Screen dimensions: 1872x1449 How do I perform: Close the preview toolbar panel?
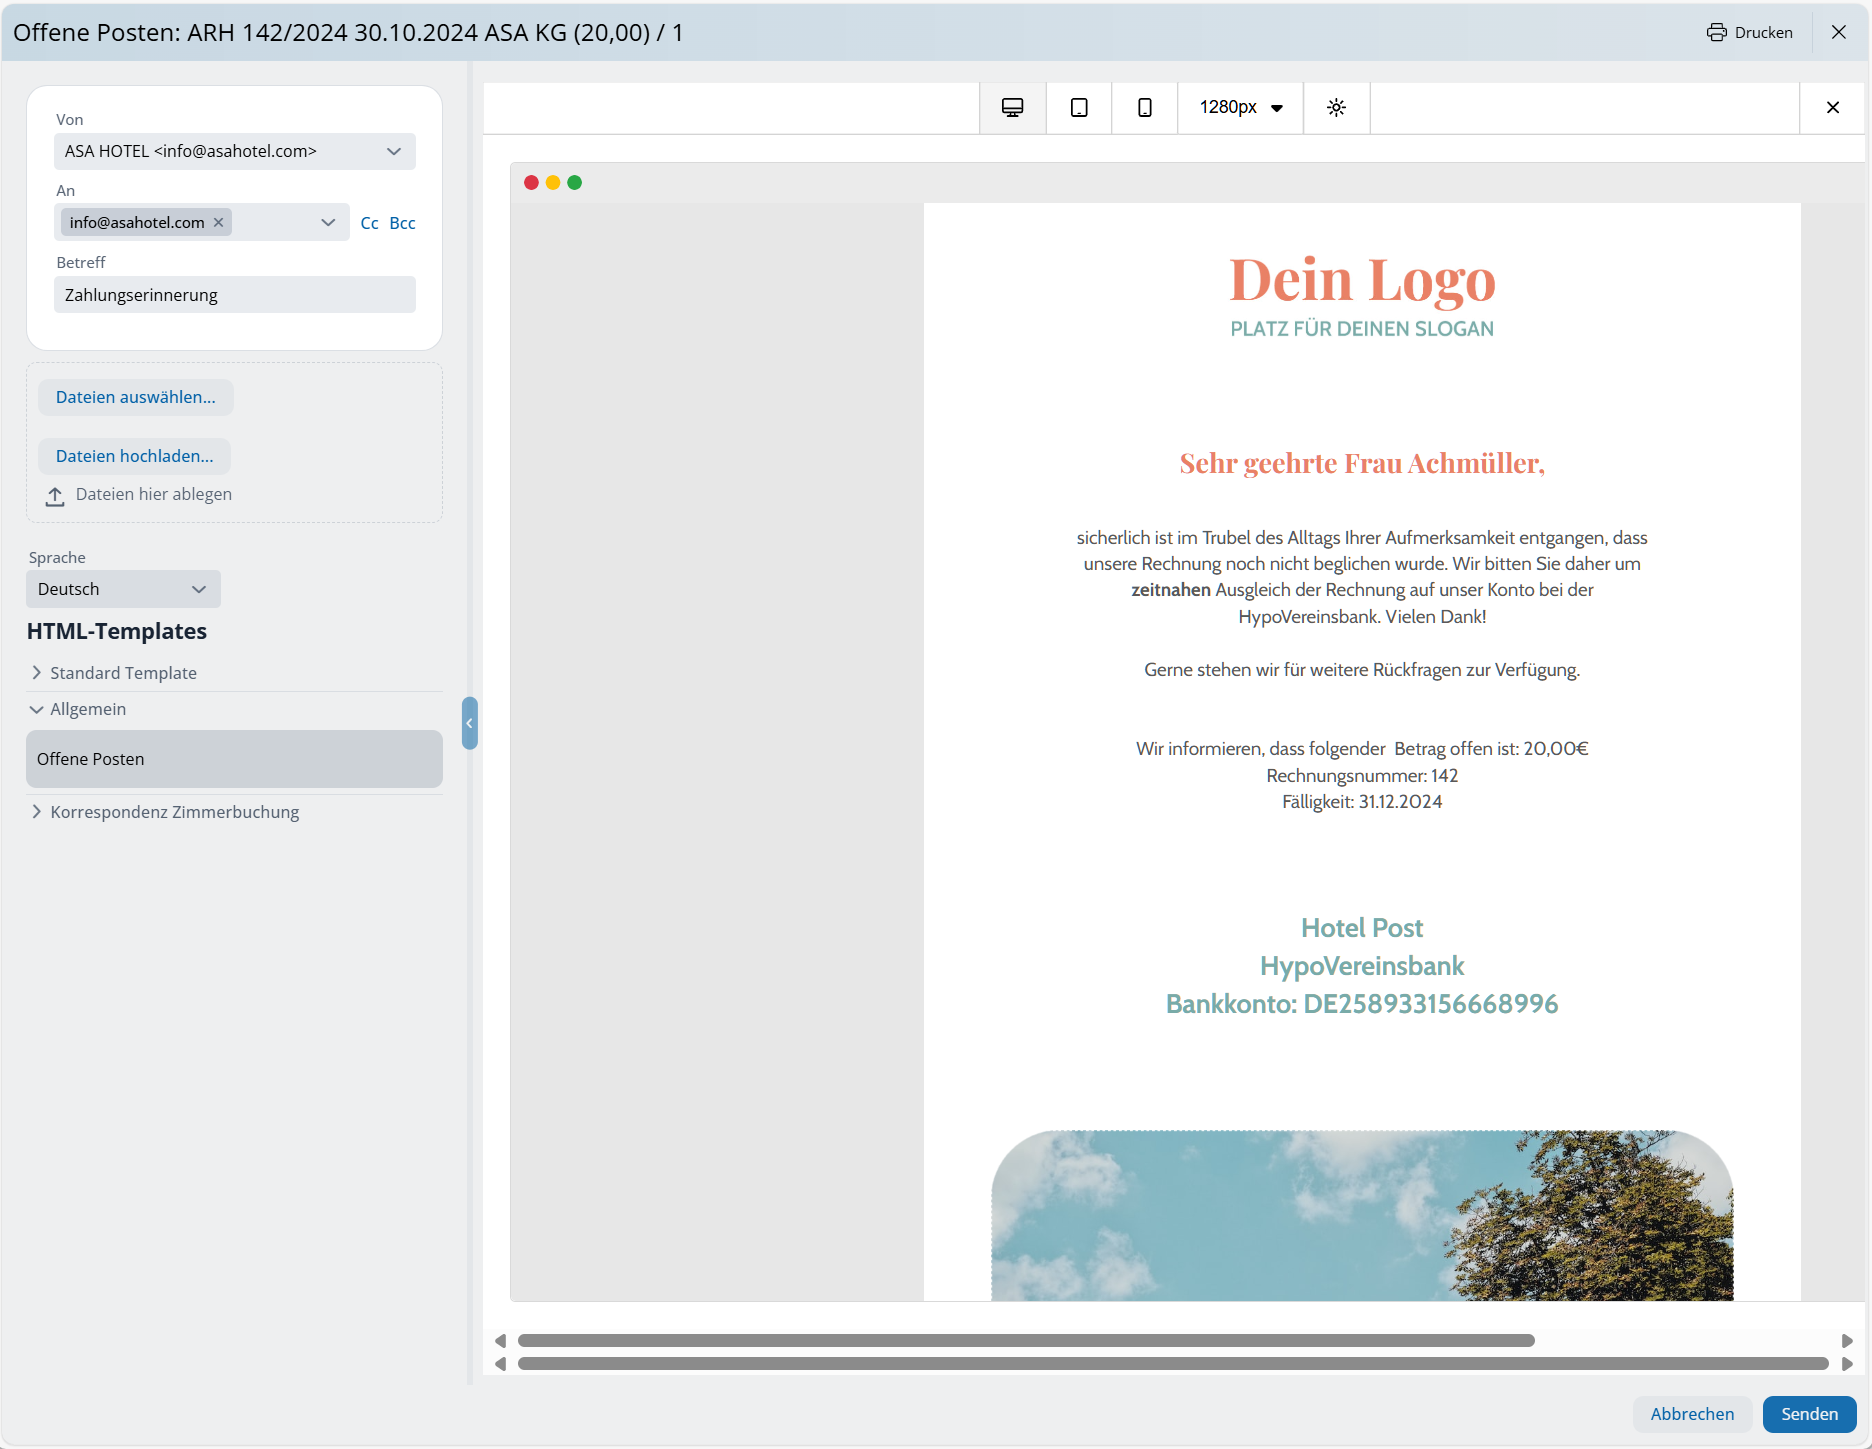pyautogui.click(x=1832, y=108)
